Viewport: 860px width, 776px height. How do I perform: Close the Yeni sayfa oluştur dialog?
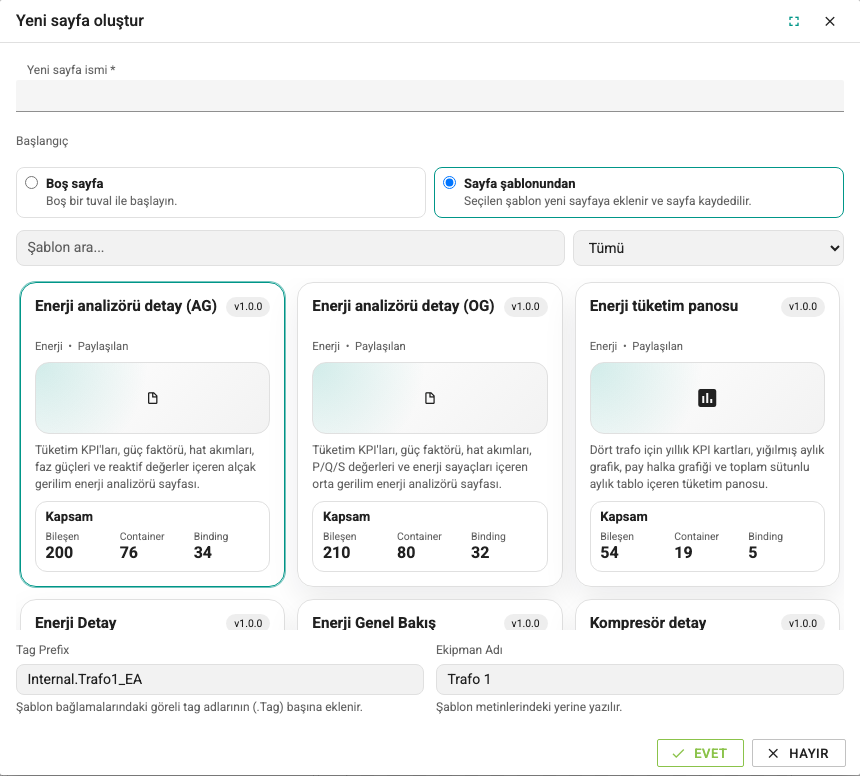[x=830, y=21]
